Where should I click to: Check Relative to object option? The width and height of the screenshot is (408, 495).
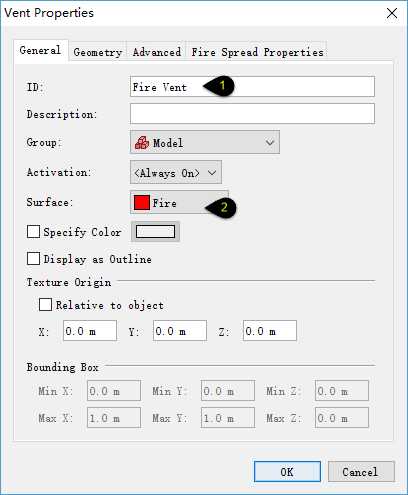coord(45,304)
